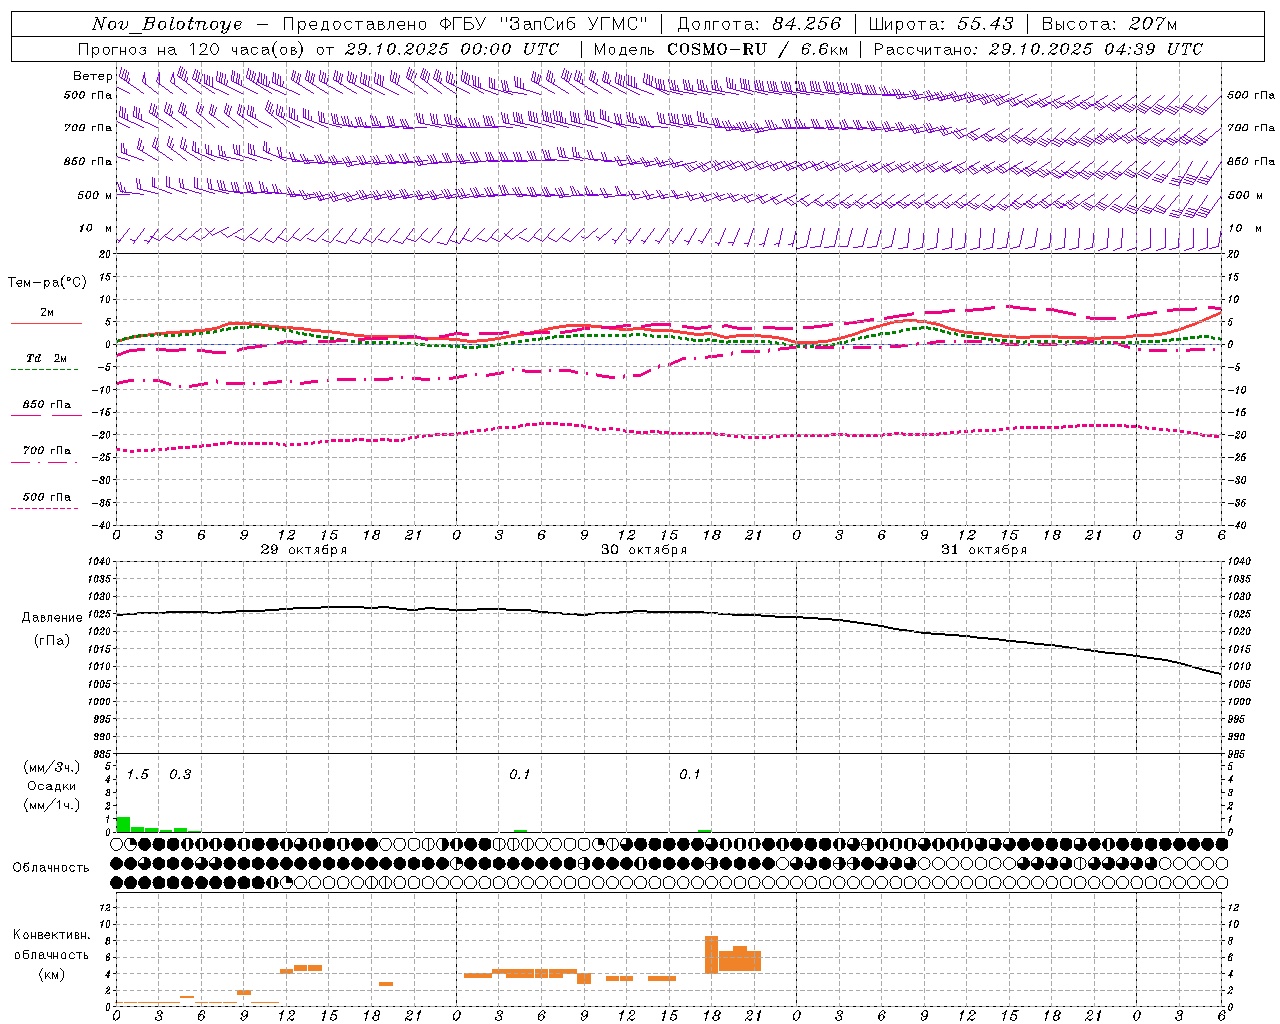Click the 'Осадки' precipitation label
Image resolution: width=1280 pixels, height=1024 pixels.
[x=52, y=786]
